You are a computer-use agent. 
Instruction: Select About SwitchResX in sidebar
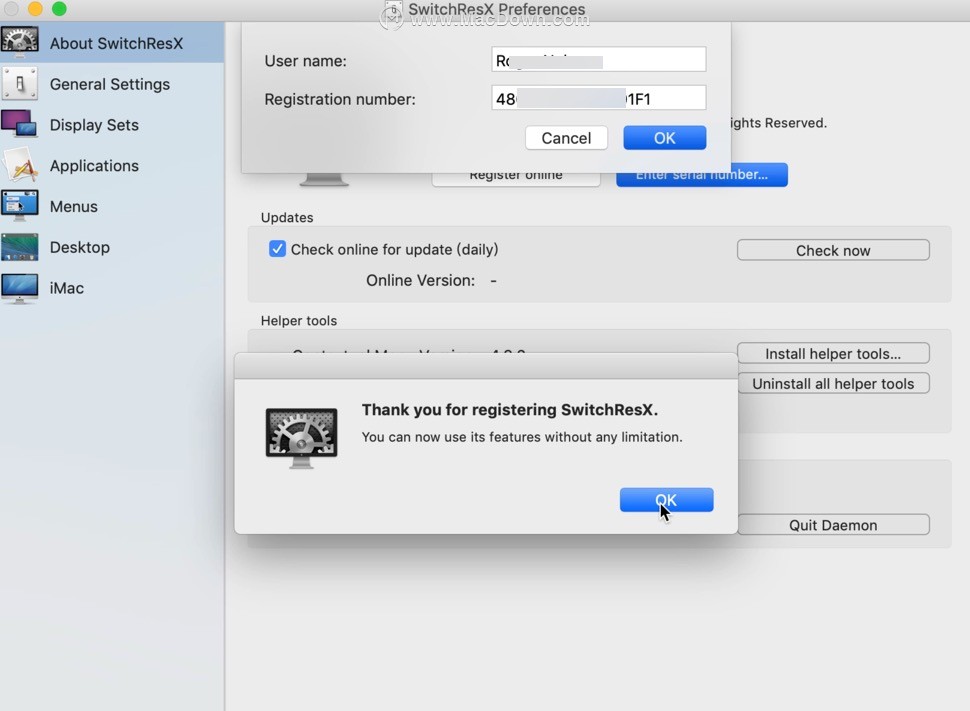tap(112, 43)
